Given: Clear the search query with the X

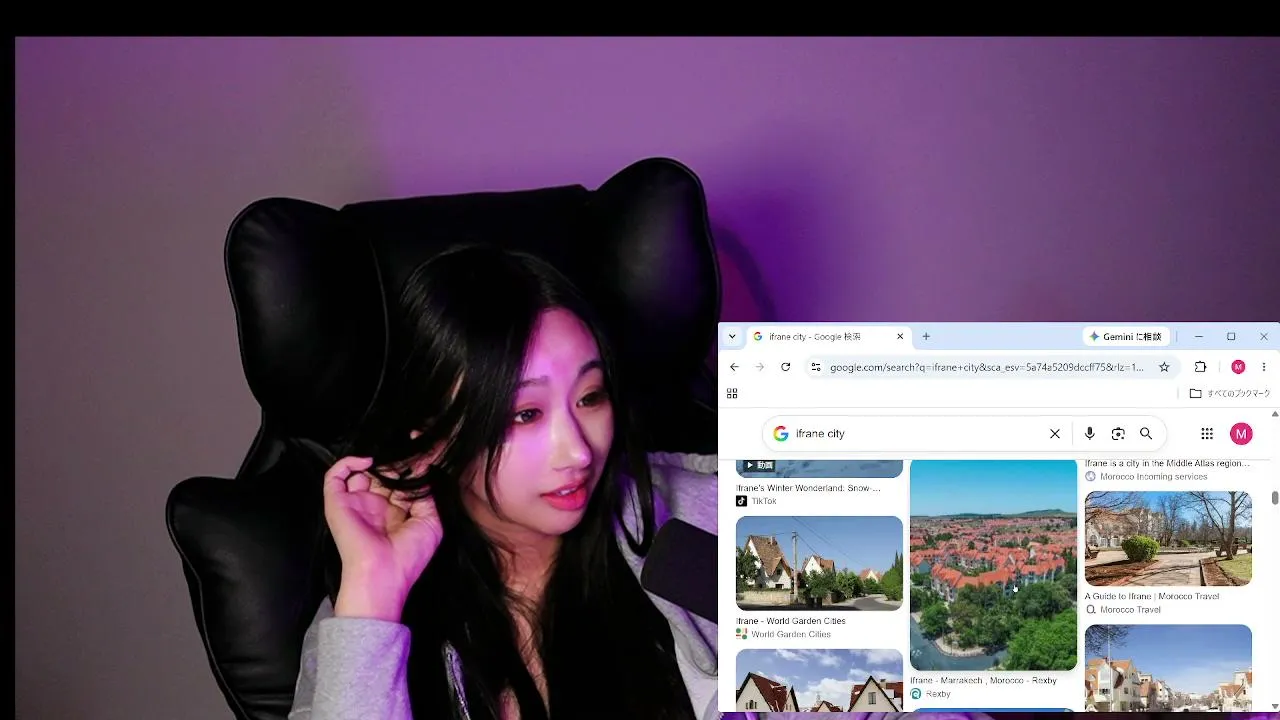Looking at the screenshot, I should pyautogui.click(x=1055, y=434).
